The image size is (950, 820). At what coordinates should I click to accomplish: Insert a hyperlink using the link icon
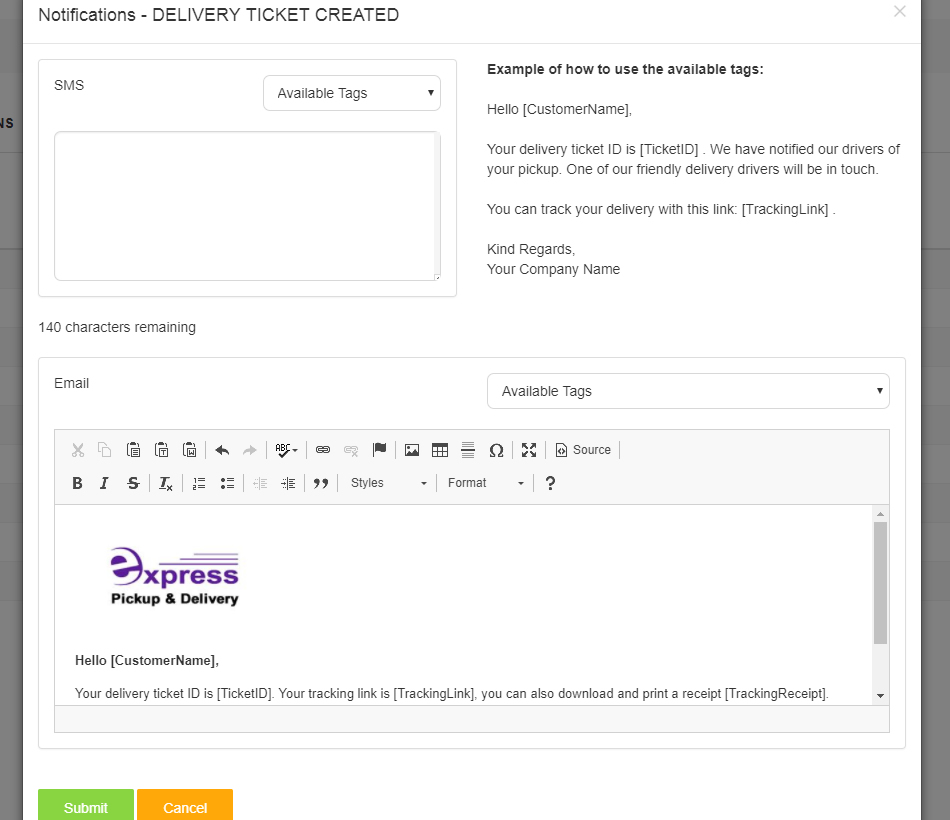click(x=322, y=450)
